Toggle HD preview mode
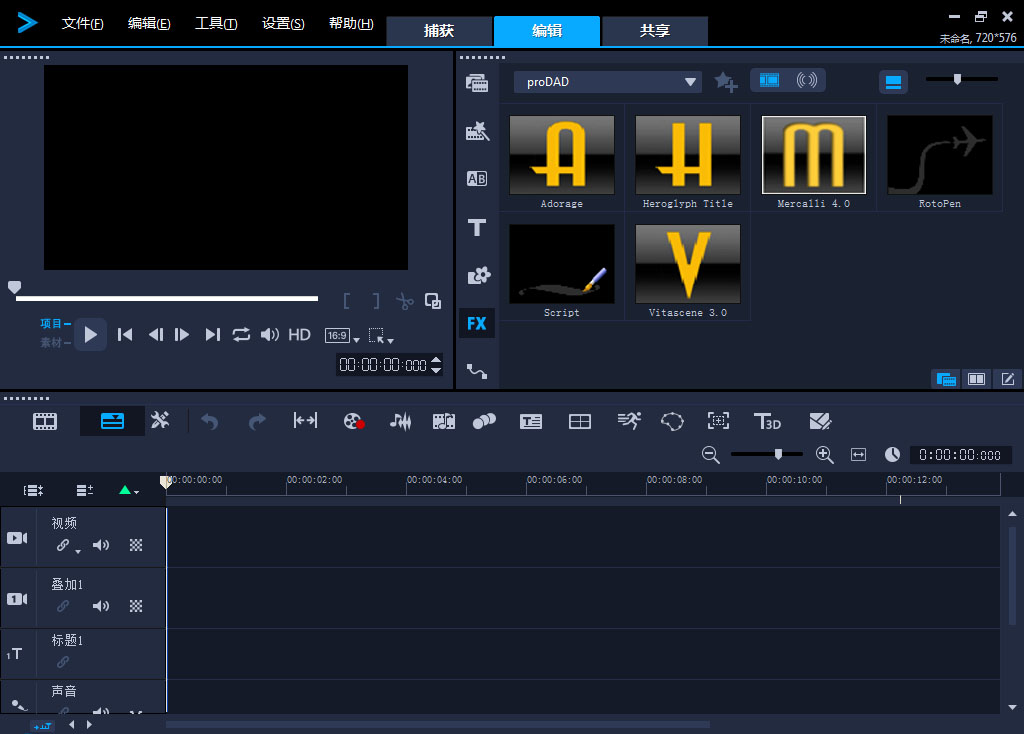The width and height of the screenshot is (1024, 734). pos(299,335)
